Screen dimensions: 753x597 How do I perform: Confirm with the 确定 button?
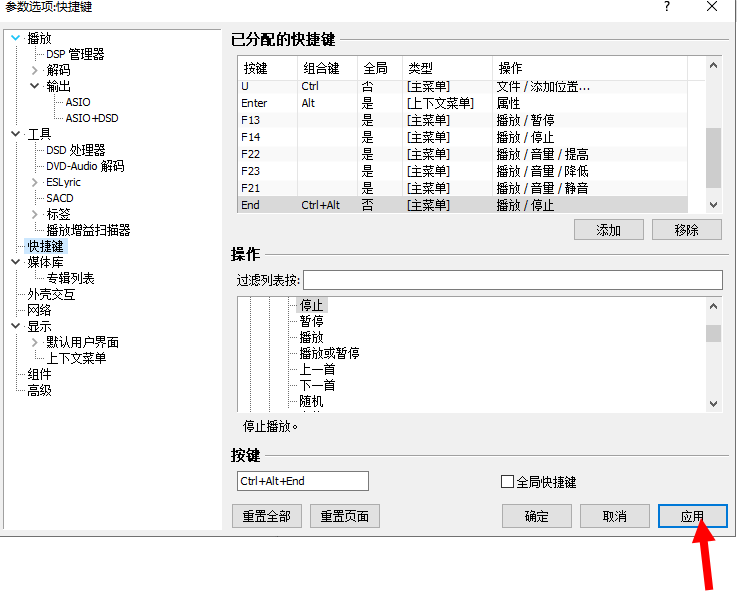tap(536, 516)
